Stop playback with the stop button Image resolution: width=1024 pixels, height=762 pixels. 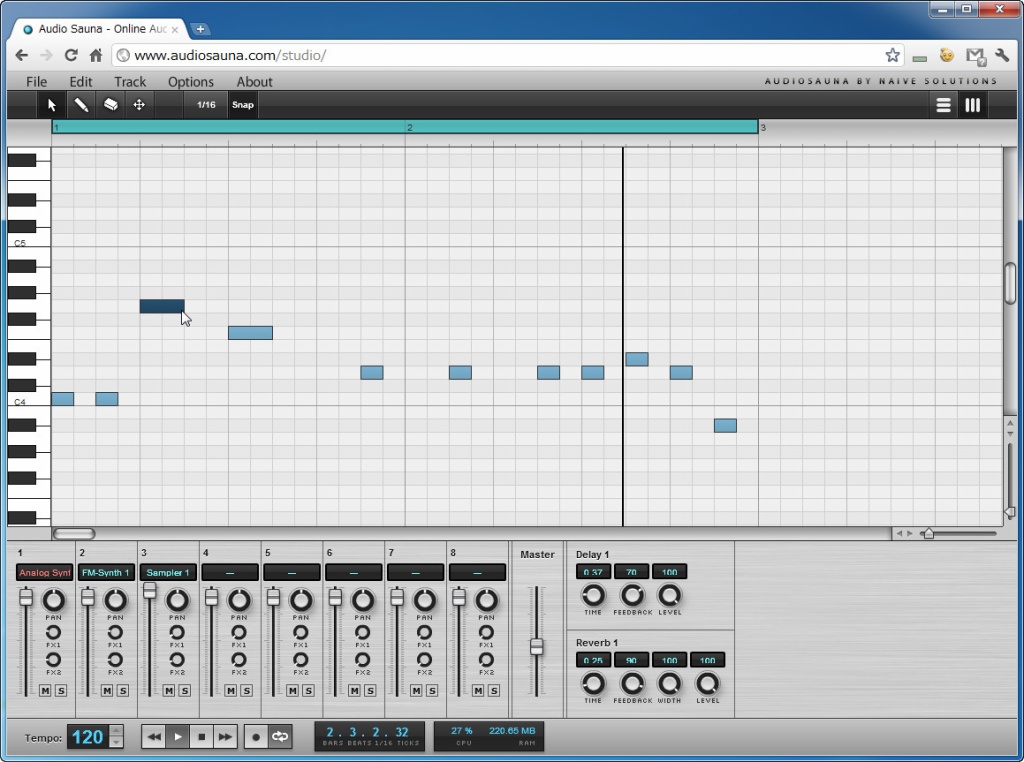(202, 737)
